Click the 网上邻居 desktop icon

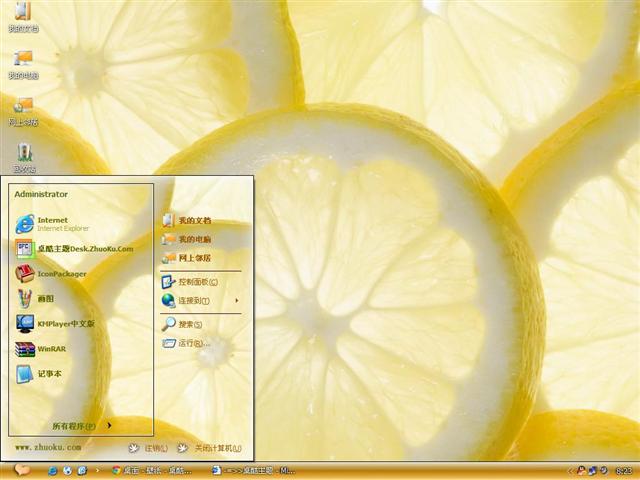(23, 110)
